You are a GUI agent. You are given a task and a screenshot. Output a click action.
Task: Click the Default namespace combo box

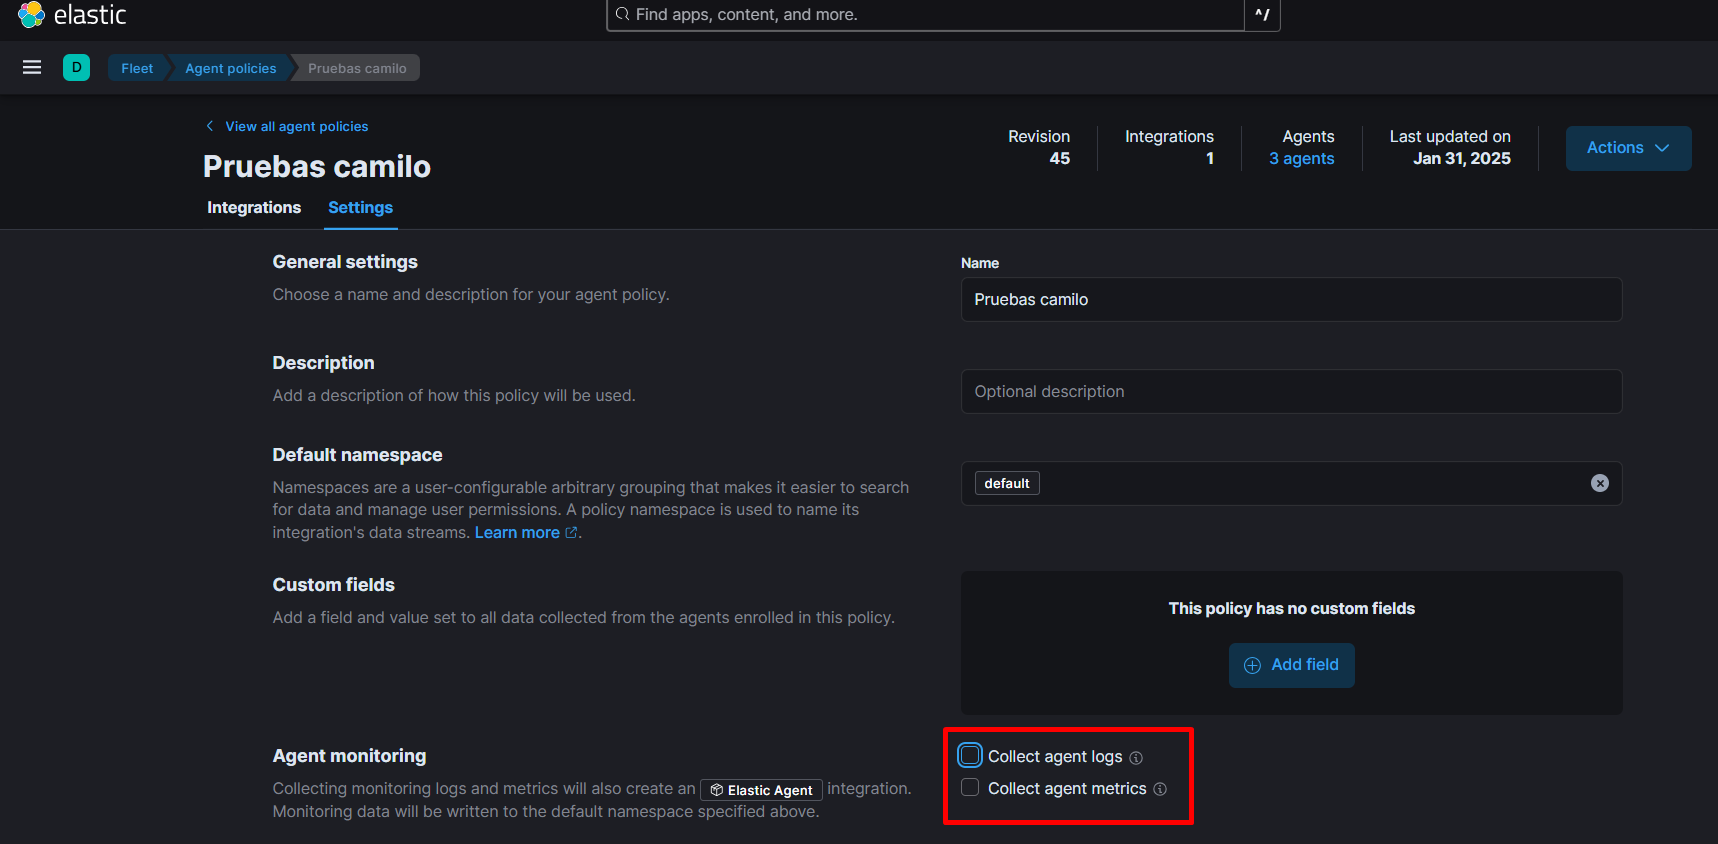coord(1291,483)
